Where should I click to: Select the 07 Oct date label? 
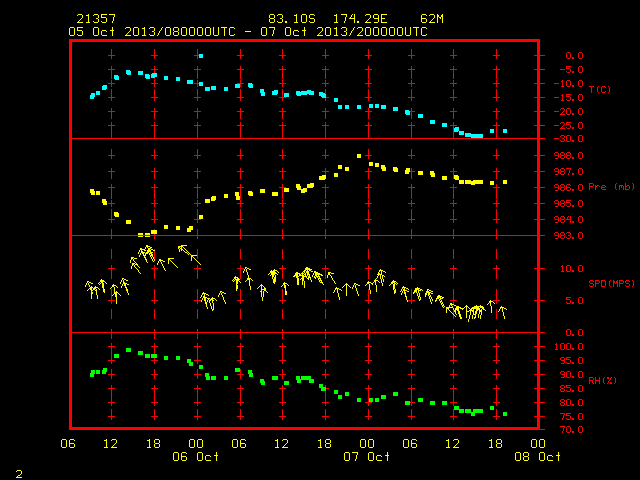pyautogui.click(x=367, y=456)
